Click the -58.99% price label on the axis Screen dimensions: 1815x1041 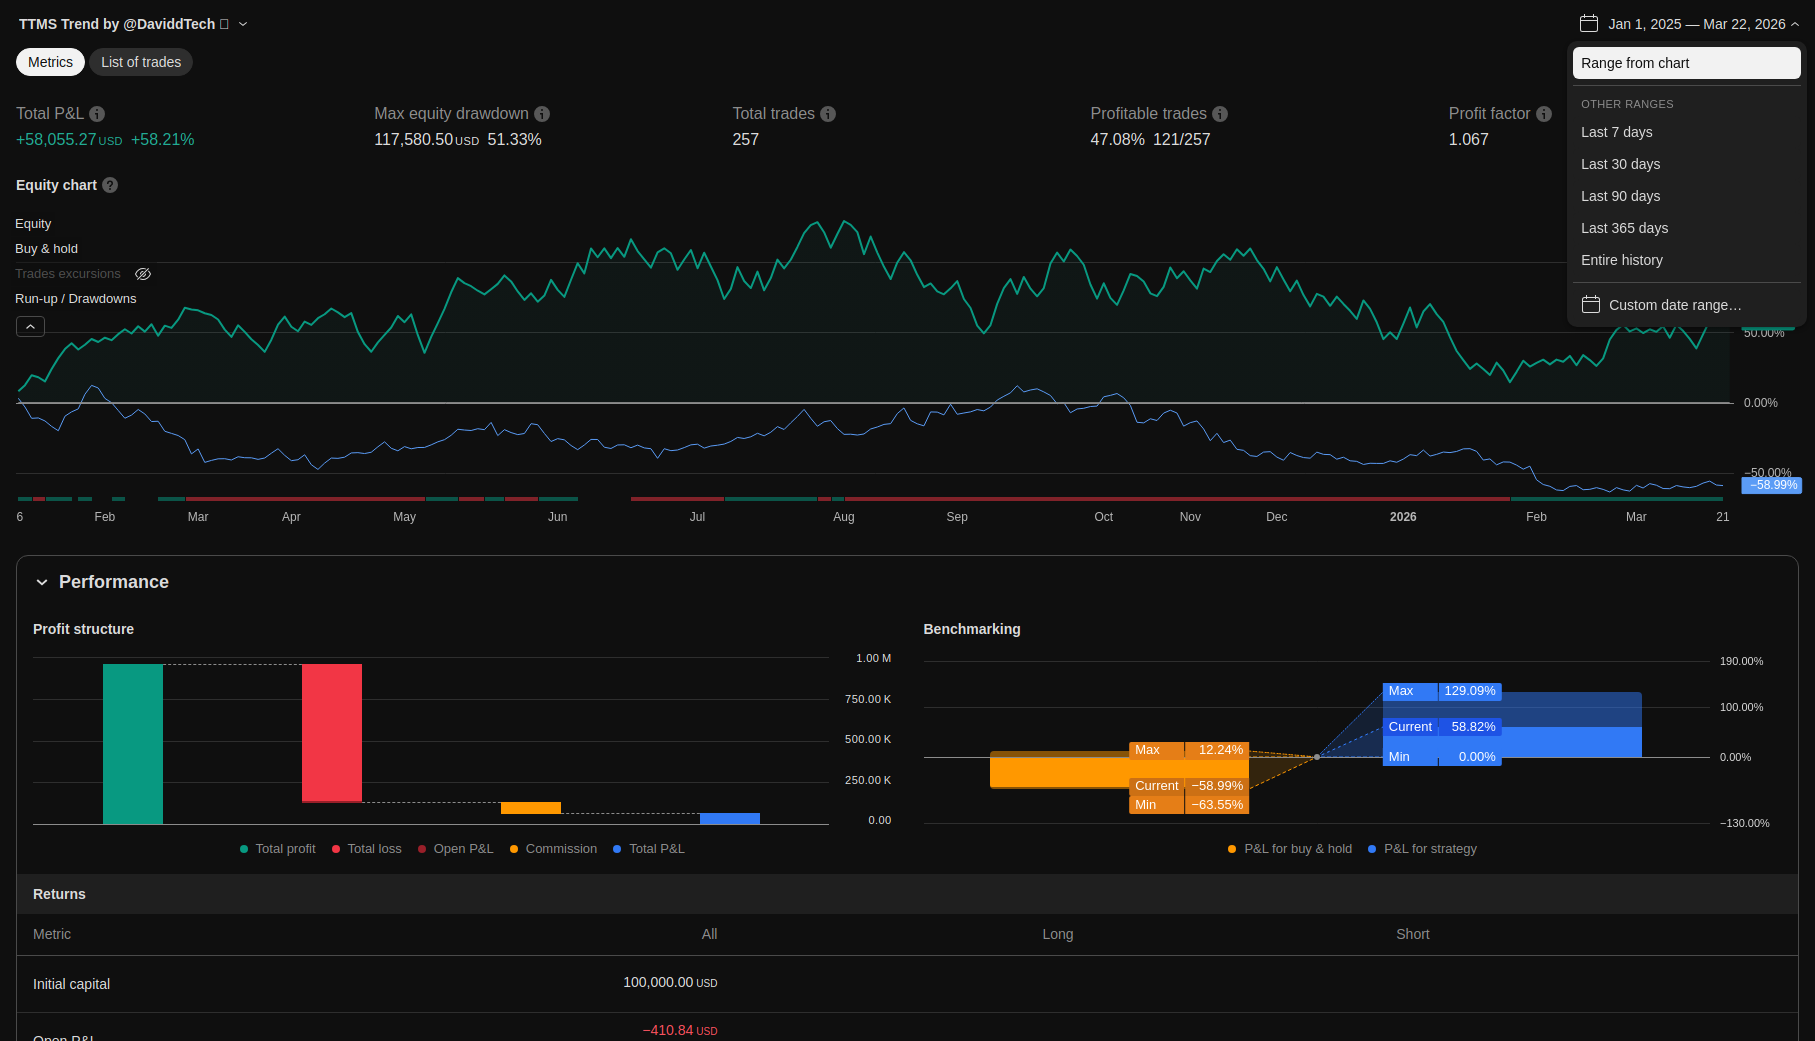(1771, 485)
